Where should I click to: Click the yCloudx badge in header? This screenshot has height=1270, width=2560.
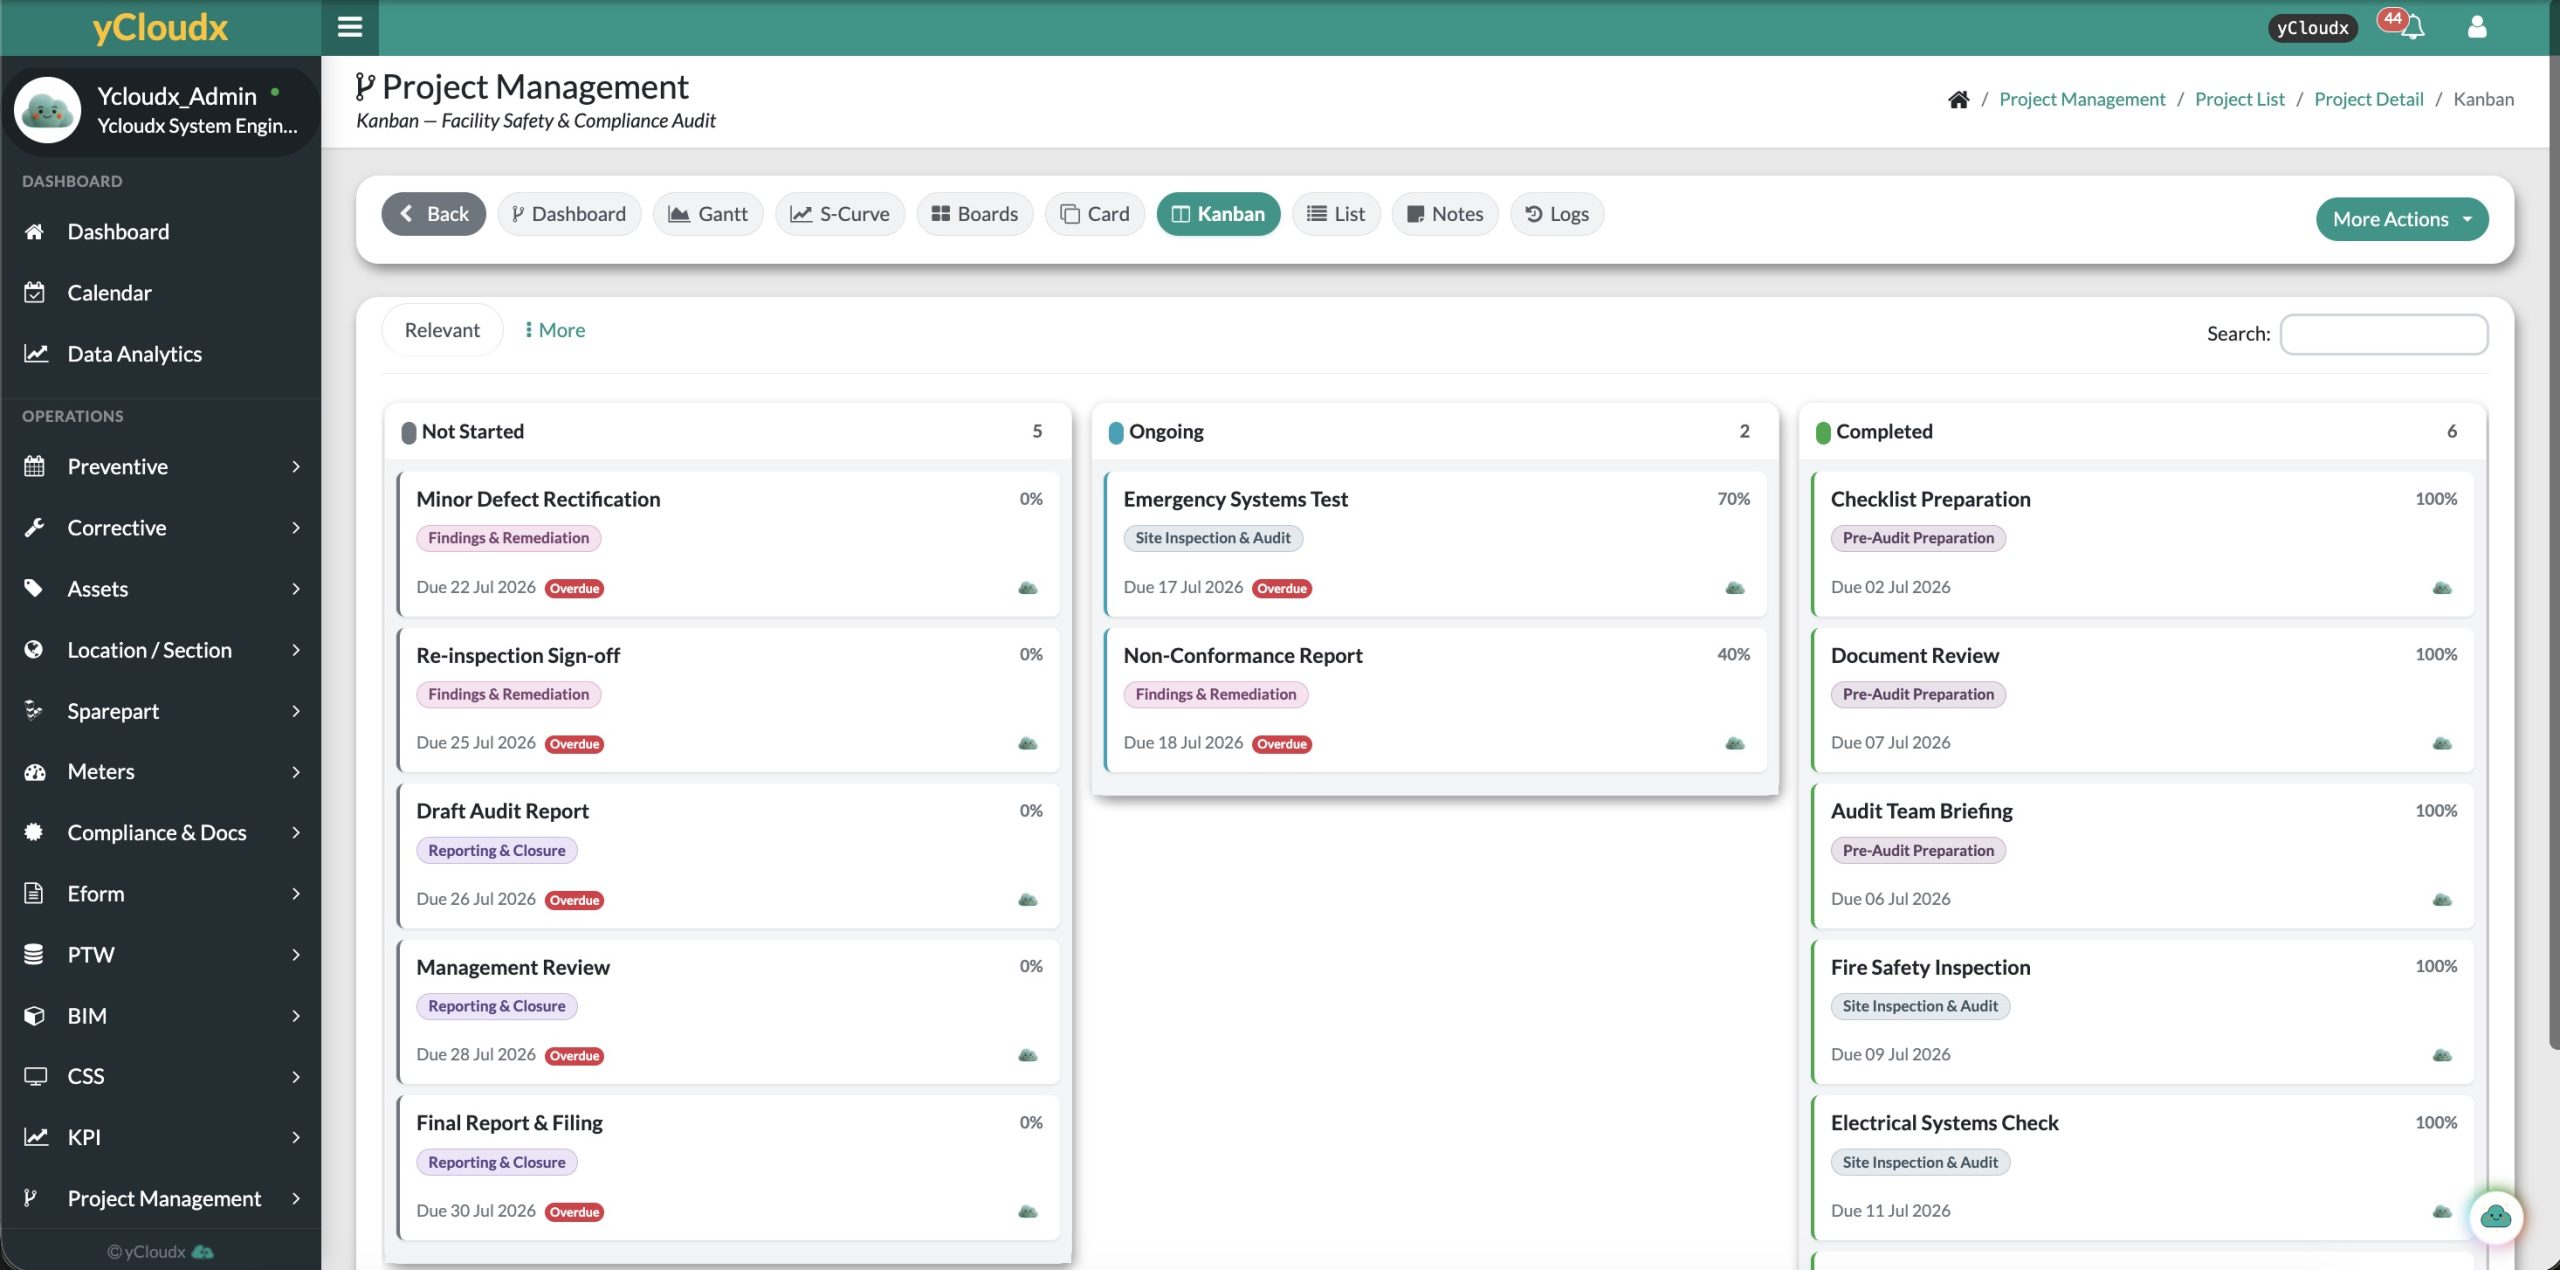2312,28
